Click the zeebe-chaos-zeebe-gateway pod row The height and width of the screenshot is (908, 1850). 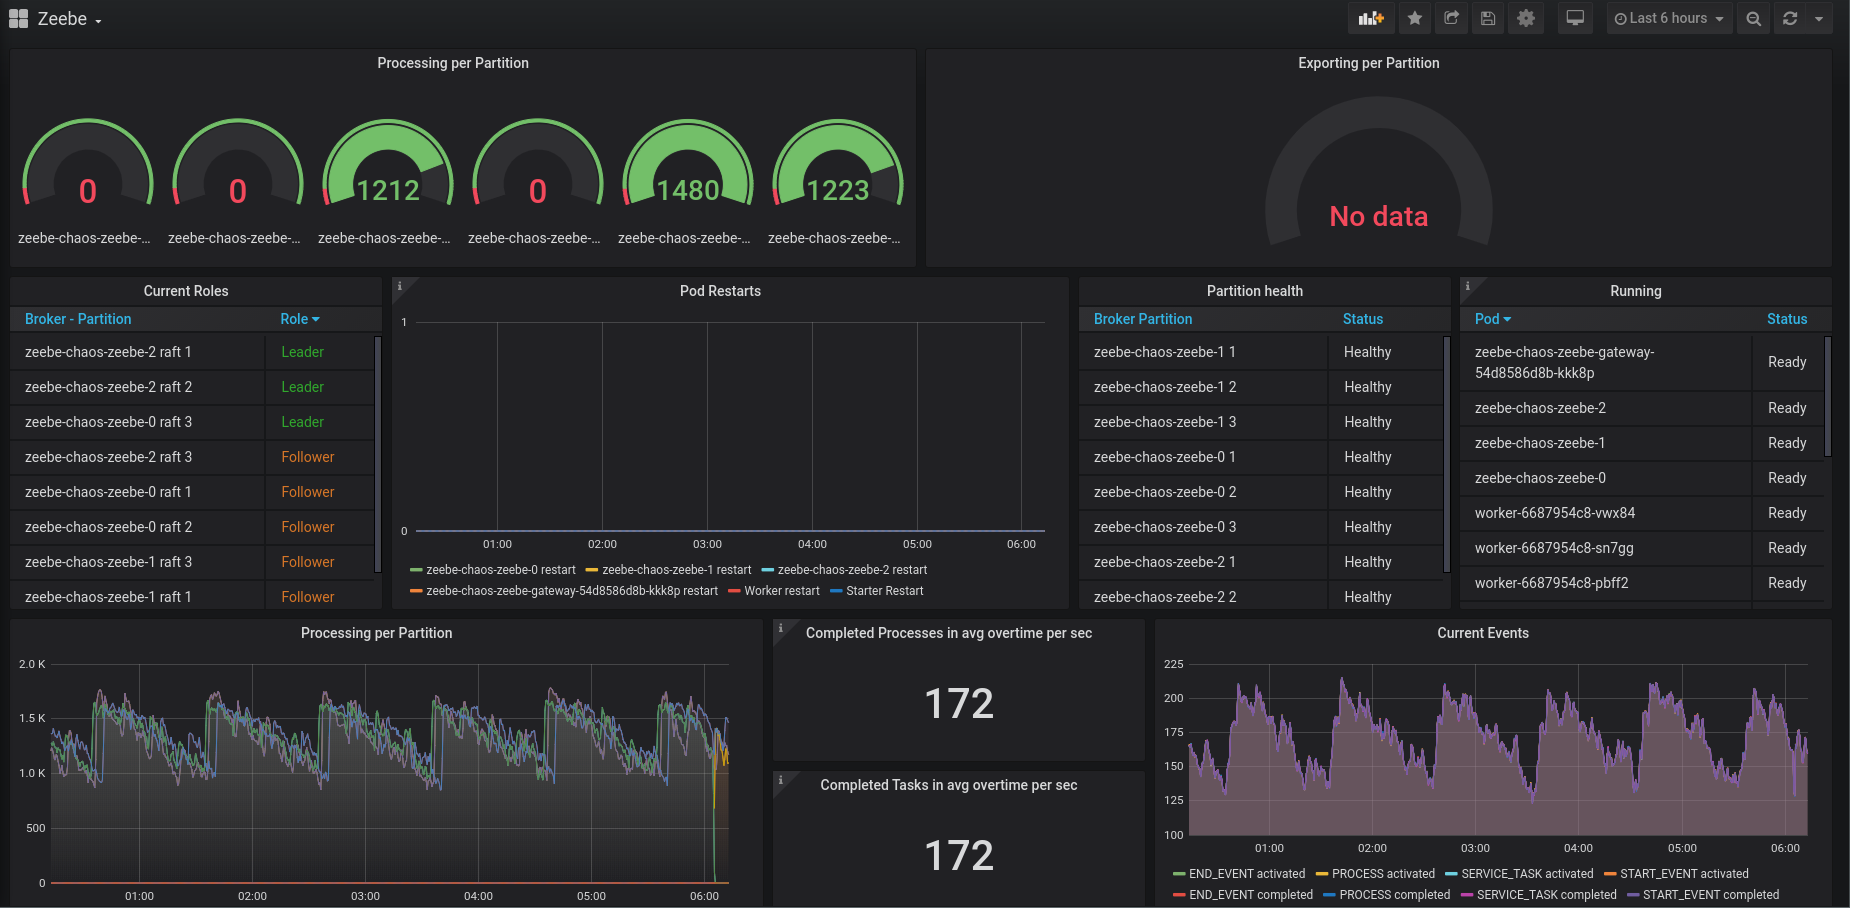coord(1641,363)
